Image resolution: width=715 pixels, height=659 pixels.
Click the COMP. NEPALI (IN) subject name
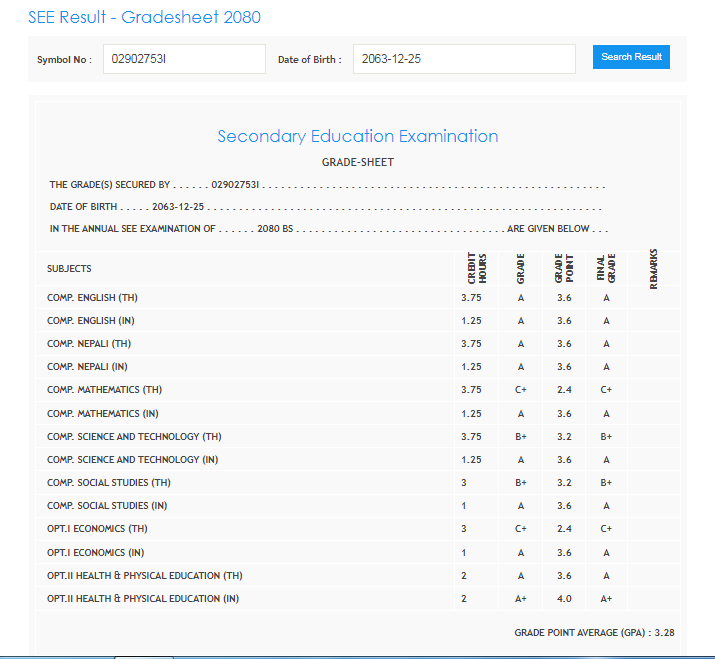(x=87, y=367)
